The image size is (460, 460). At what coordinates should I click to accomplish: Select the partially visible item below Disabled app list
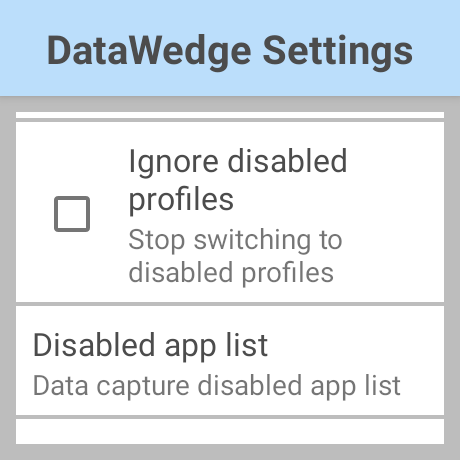click(x=230, y=431)
